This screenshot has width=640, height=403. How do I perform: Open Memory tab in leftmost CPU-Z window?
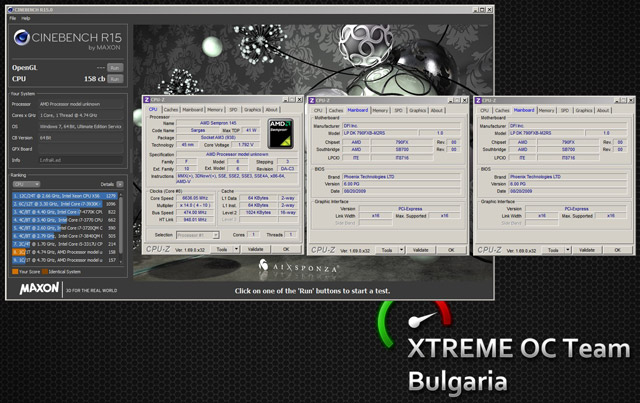tap(215, 110)
